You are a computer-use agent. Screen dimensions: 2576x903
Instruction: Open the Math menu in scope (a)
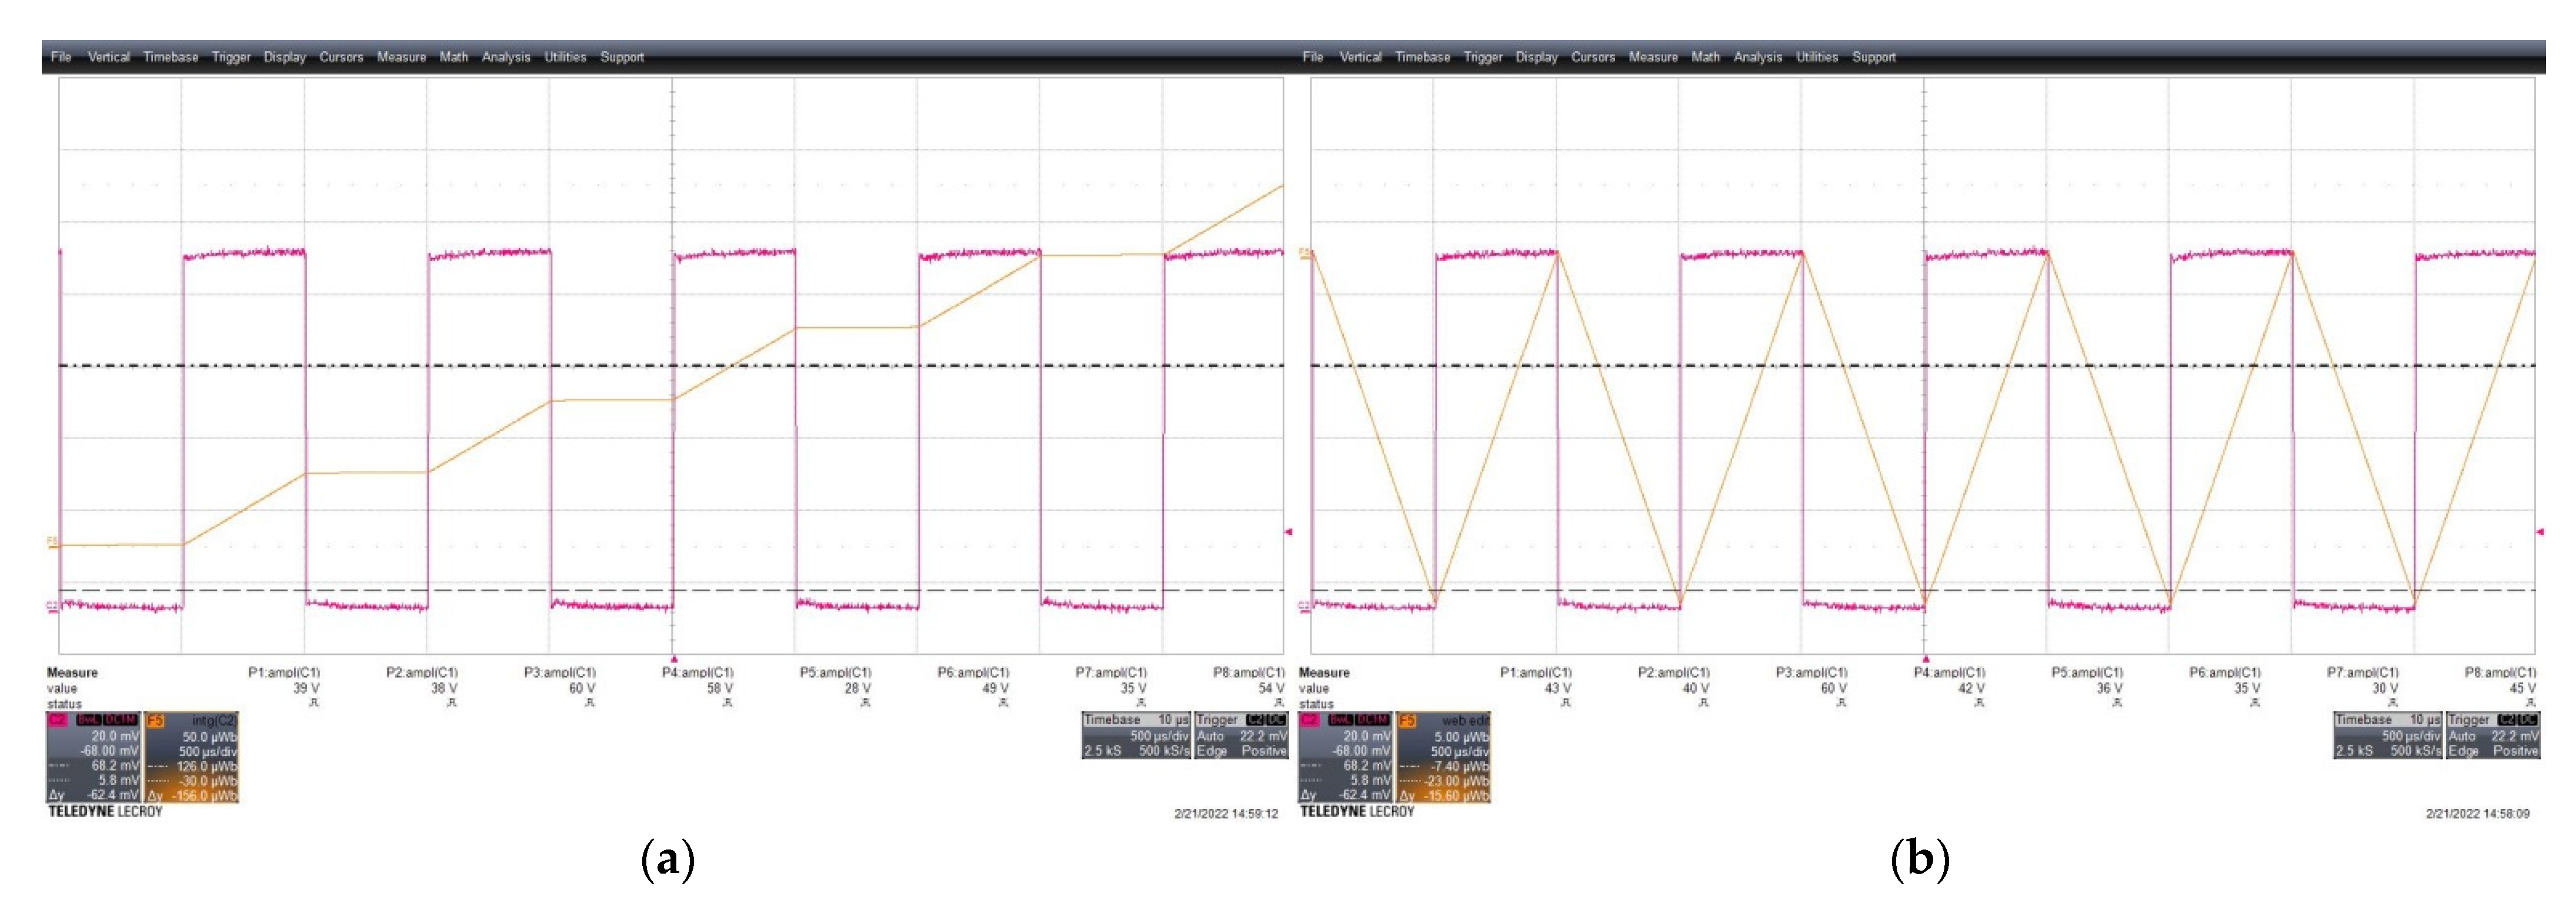click(x=453, y=57)
